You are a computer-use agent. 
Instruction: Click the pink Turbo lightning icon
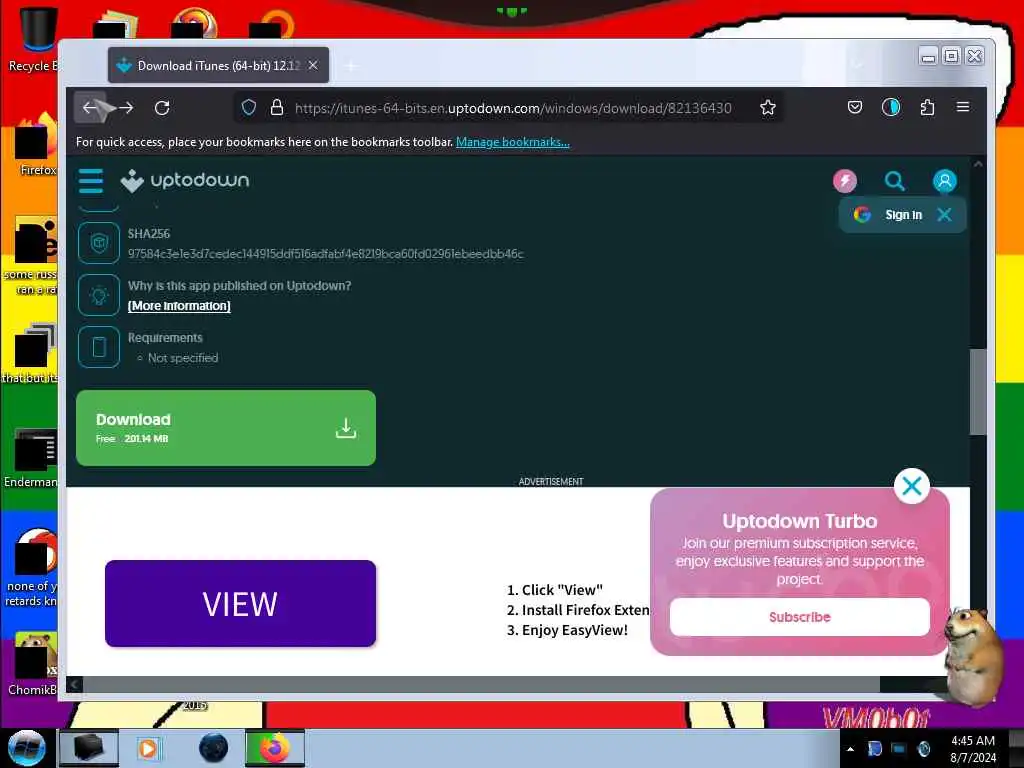[x=845, y=181]
